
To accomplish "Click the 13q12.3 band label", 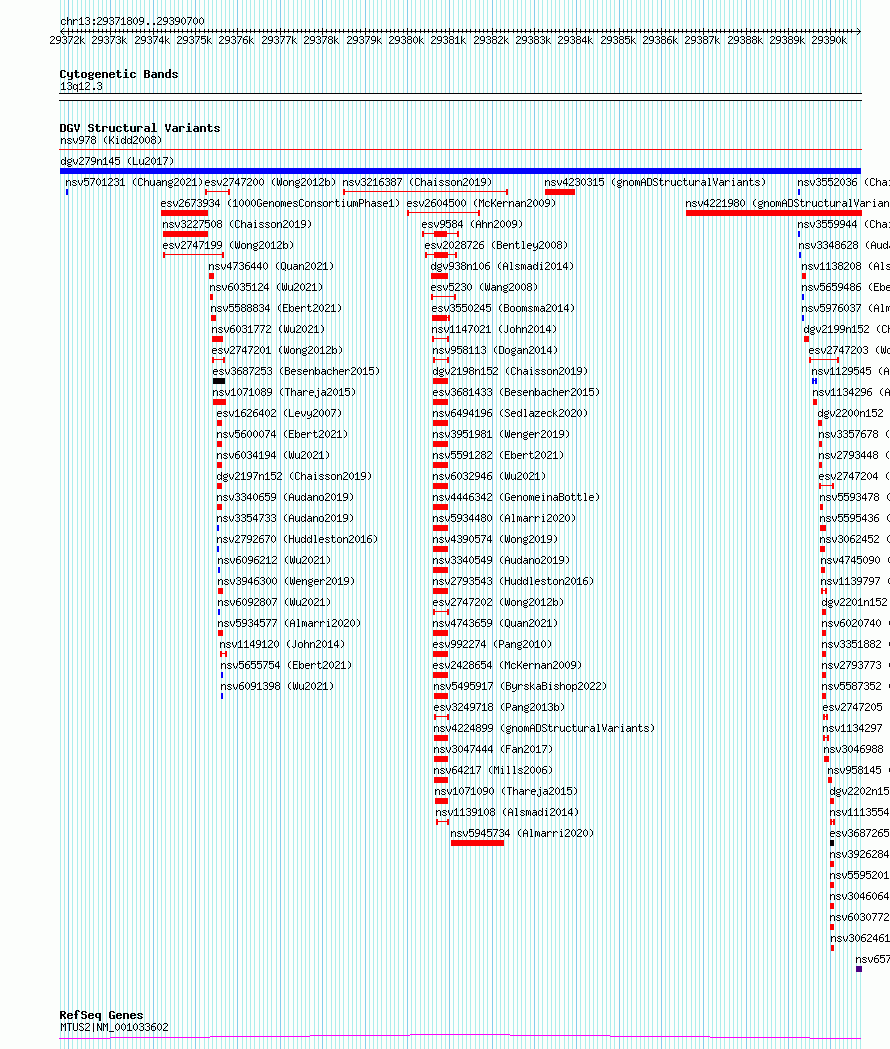I will pos(81,86).
